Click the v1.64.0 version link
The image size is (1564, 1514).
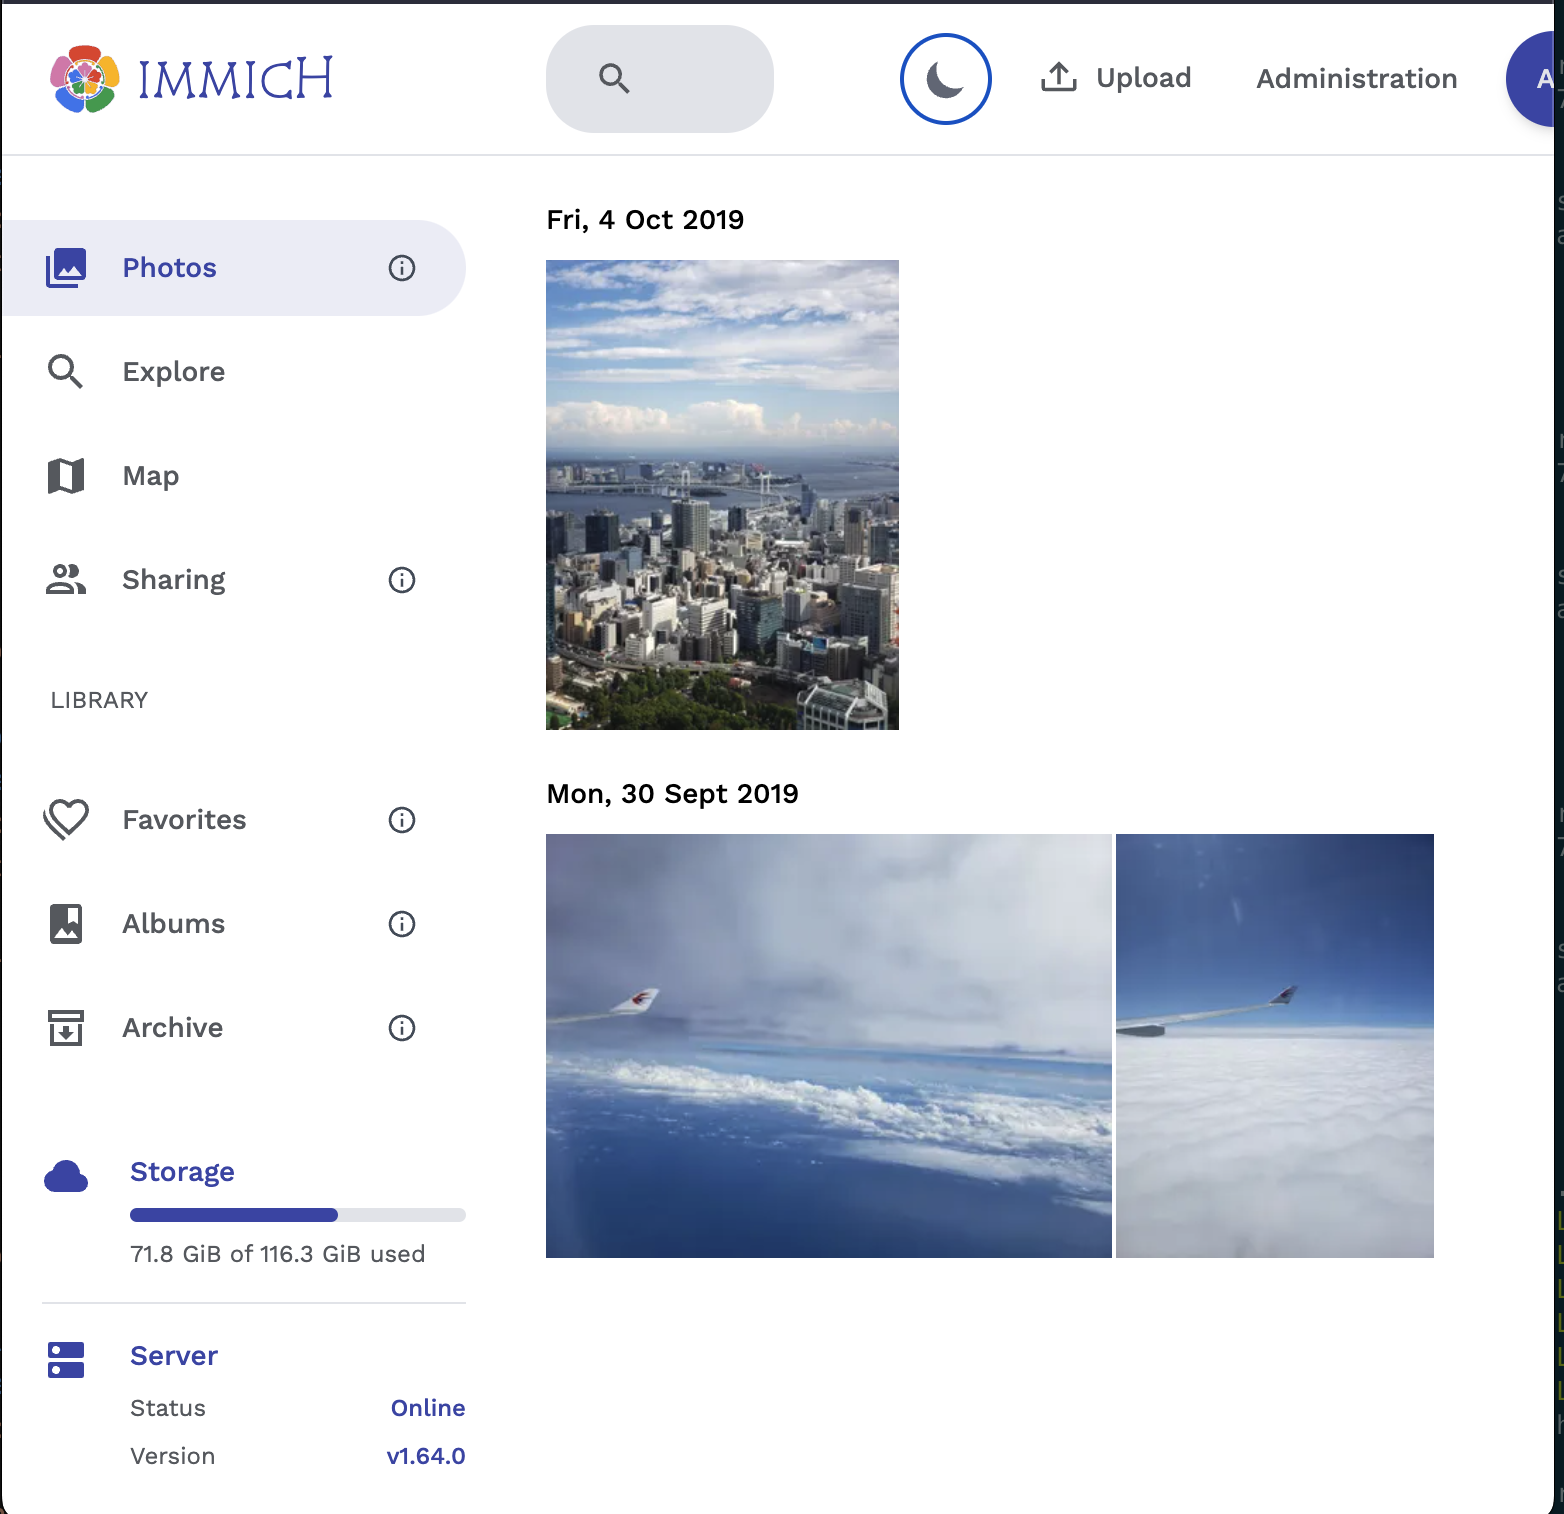point(426,1456)
